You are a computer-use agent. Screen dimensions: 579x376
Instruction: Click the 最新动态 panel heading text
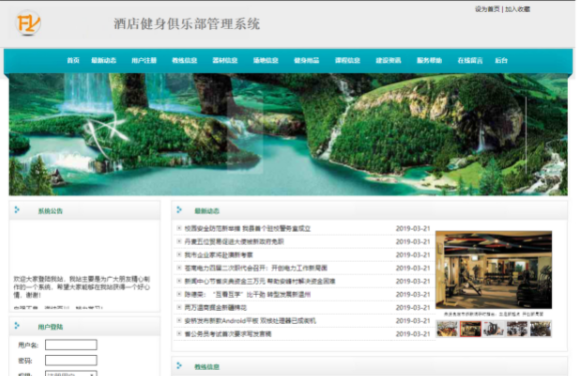coord(207,211)
